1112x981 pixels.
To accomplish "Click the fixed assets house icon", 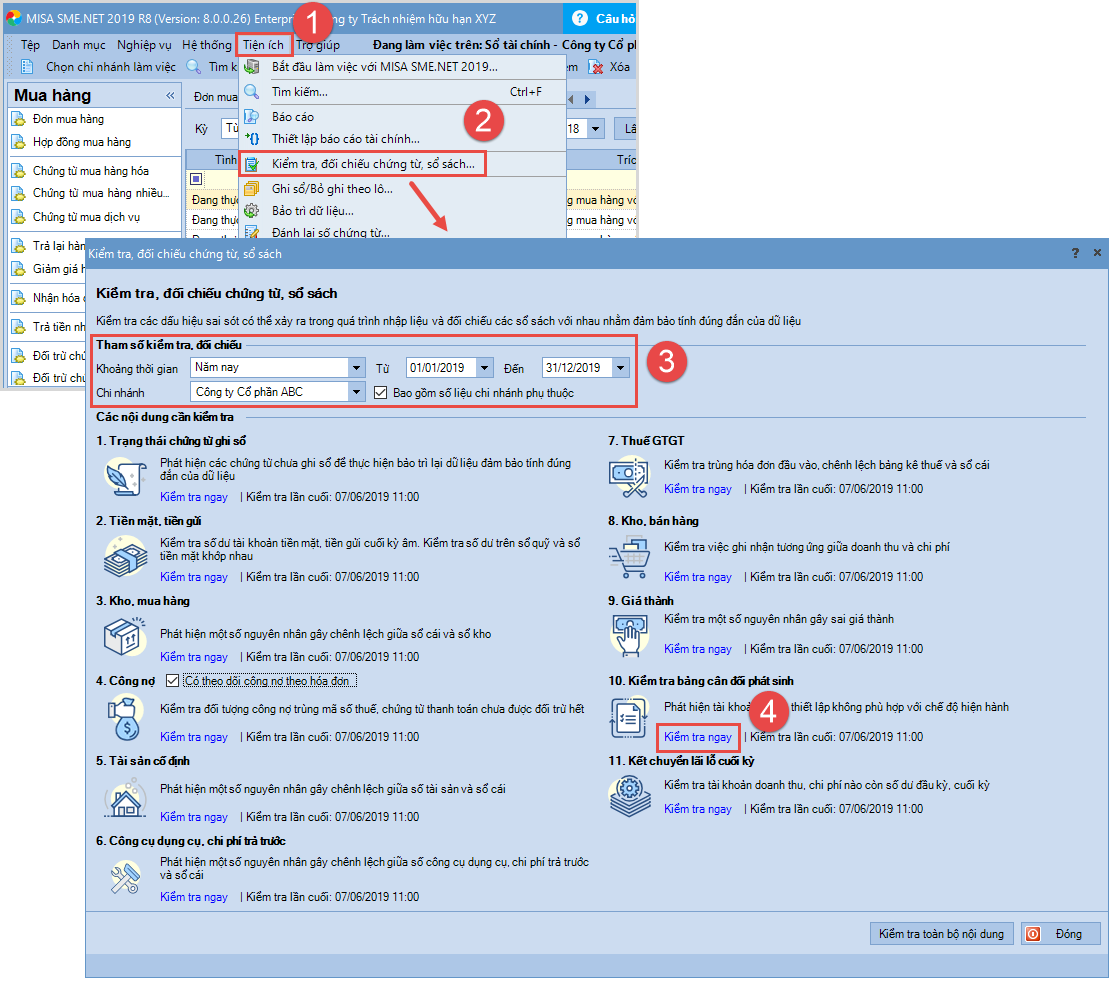I will click(126, 799).
